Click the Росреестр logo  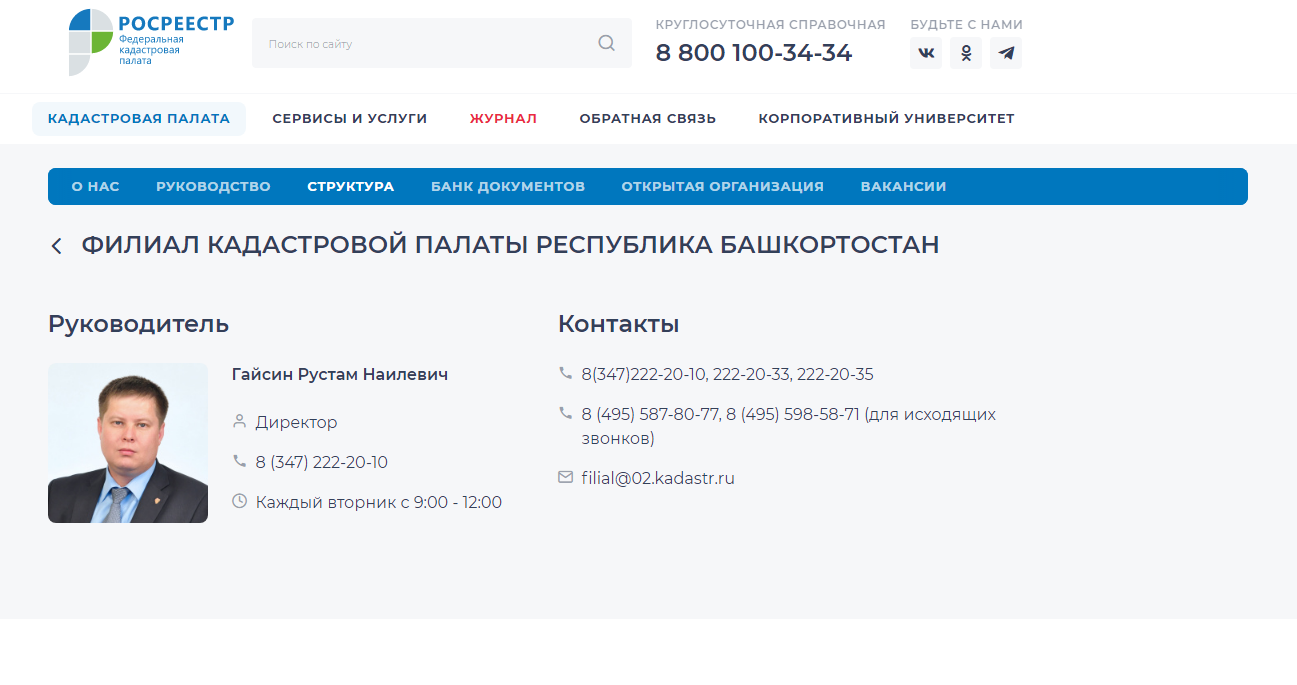pyautogui.click(x=150, y=44)
